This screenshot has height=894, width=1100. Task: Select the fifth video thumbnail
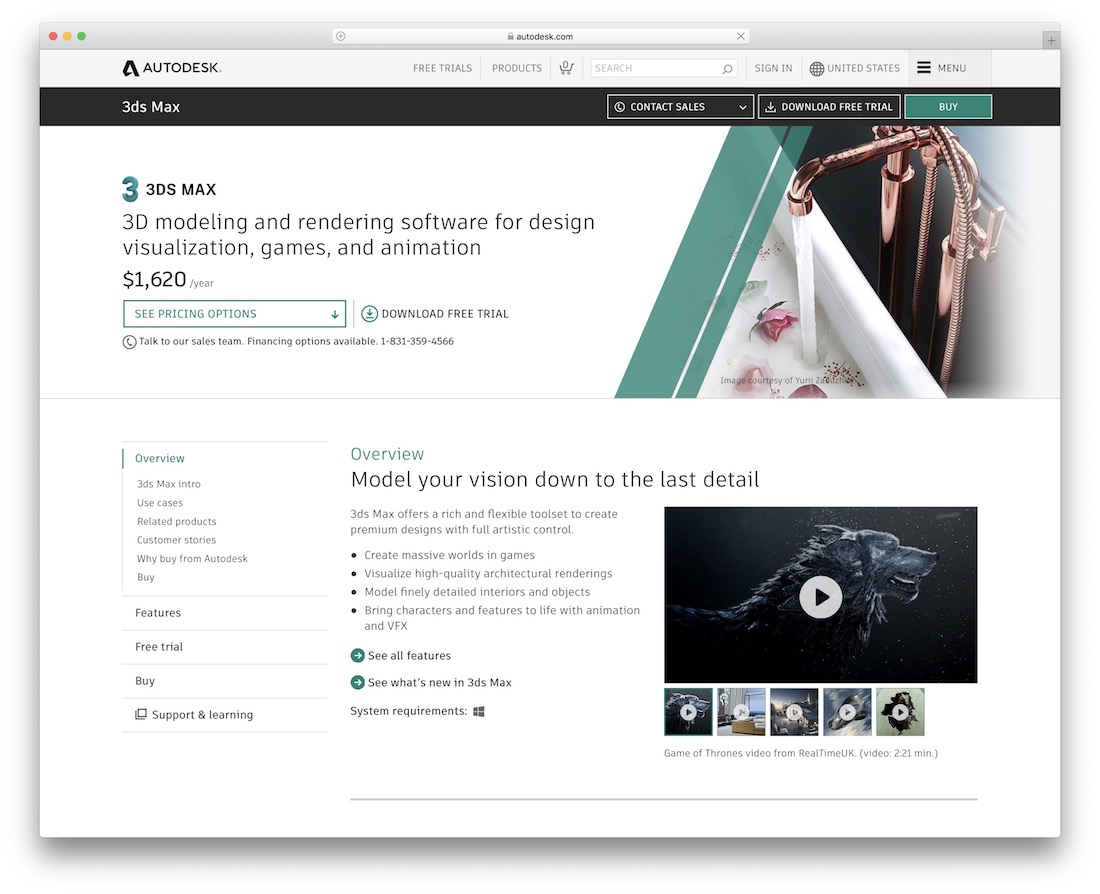900,712
